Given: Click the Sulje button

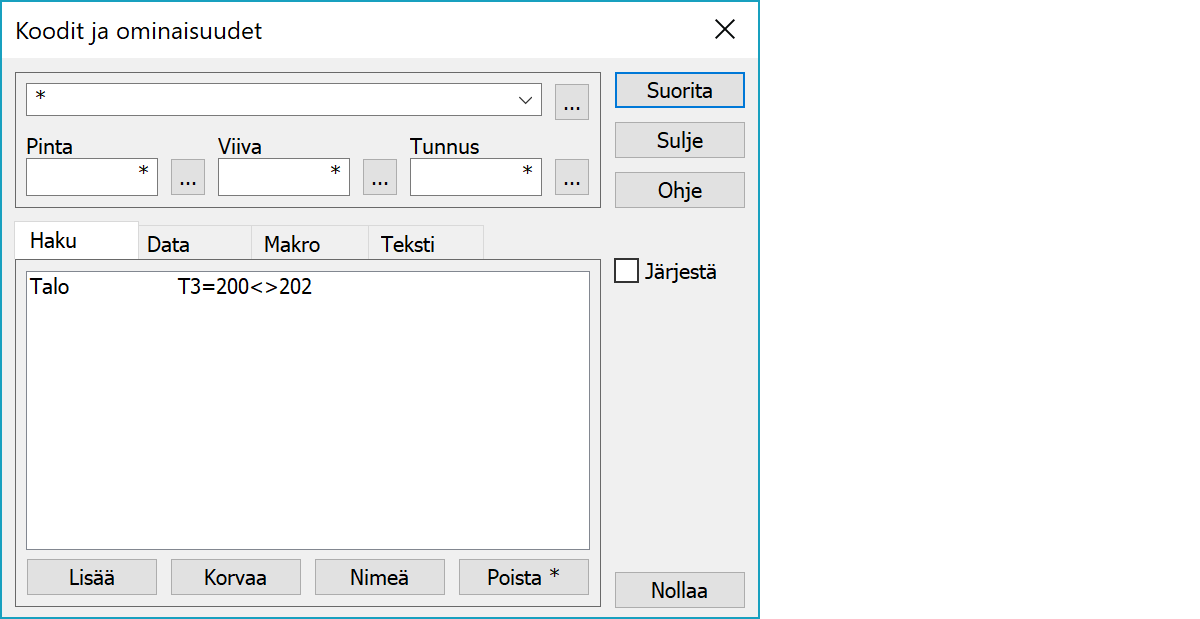Looking at the screenshot, I should point(679,140).
